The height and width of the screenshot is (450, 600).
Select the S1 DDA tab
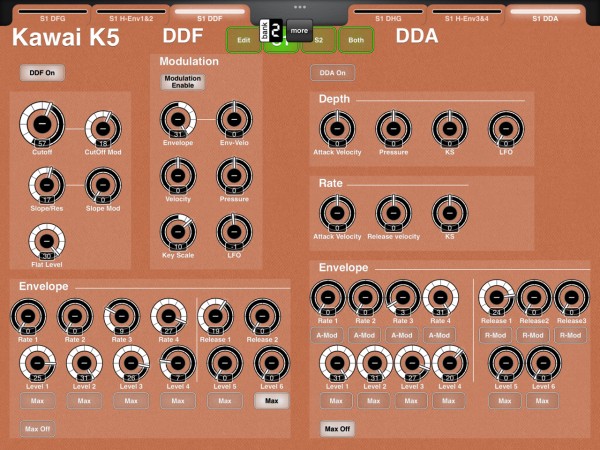(x=545, y=15)
